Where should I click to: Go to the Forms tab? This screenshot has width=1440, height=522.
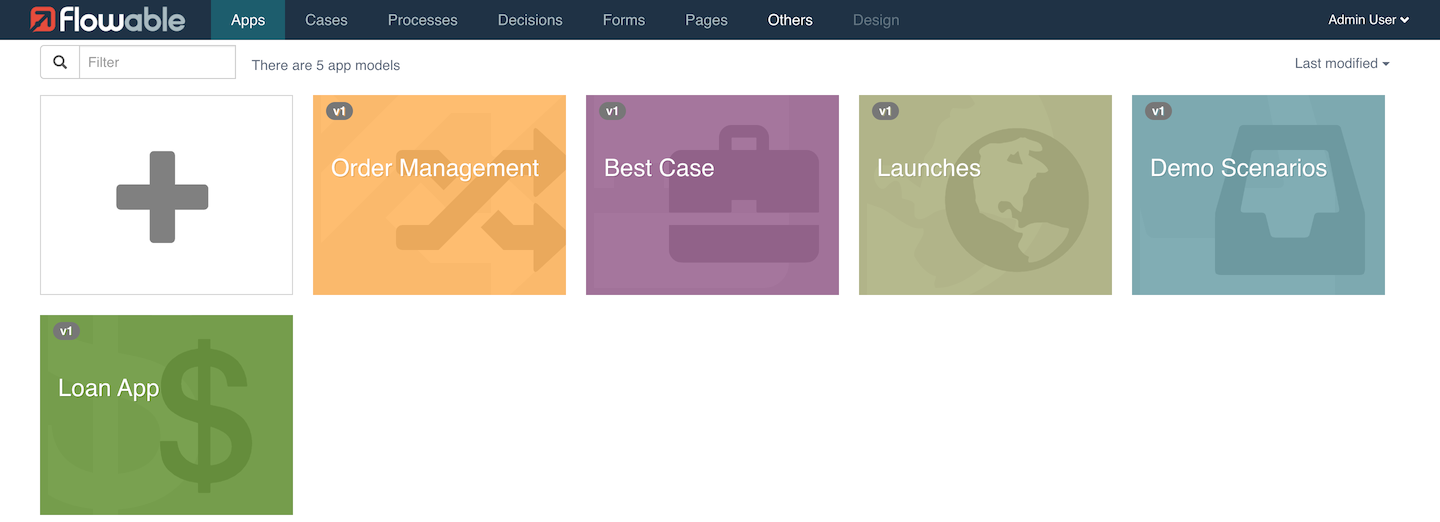tap(624, 20)
